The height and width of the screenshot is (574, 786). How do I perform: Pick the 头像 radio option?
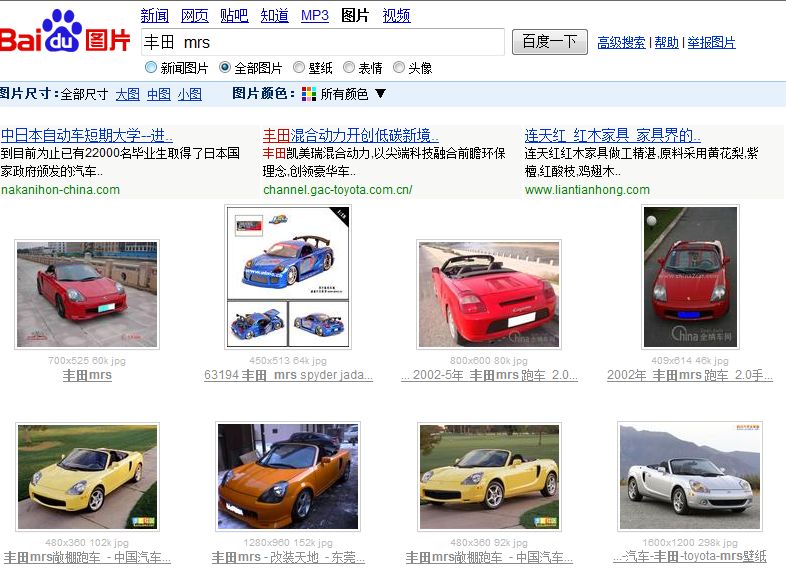(399, 67)
